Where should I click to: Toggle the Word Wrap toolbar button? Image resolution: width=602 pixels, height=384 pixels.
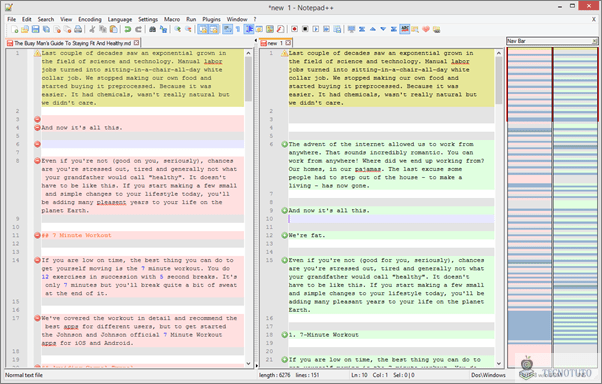click(227, 29)
